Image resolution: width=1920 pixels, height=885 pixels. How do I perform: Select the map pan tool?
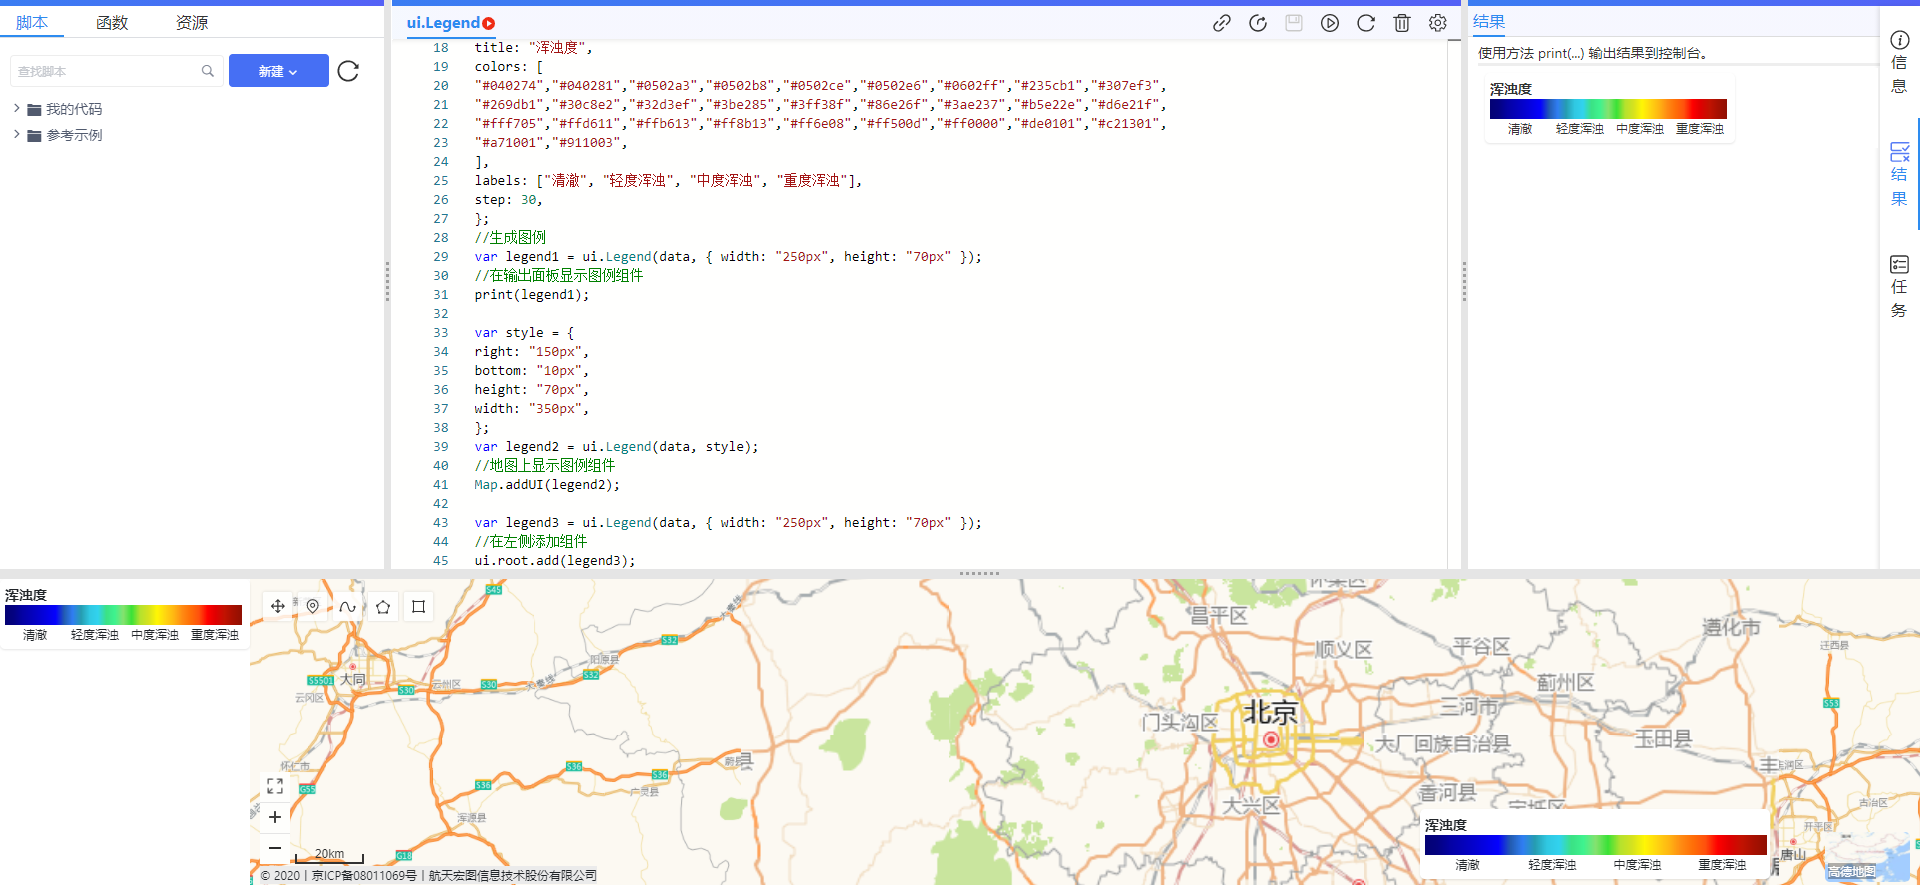[x=278, y=606]
